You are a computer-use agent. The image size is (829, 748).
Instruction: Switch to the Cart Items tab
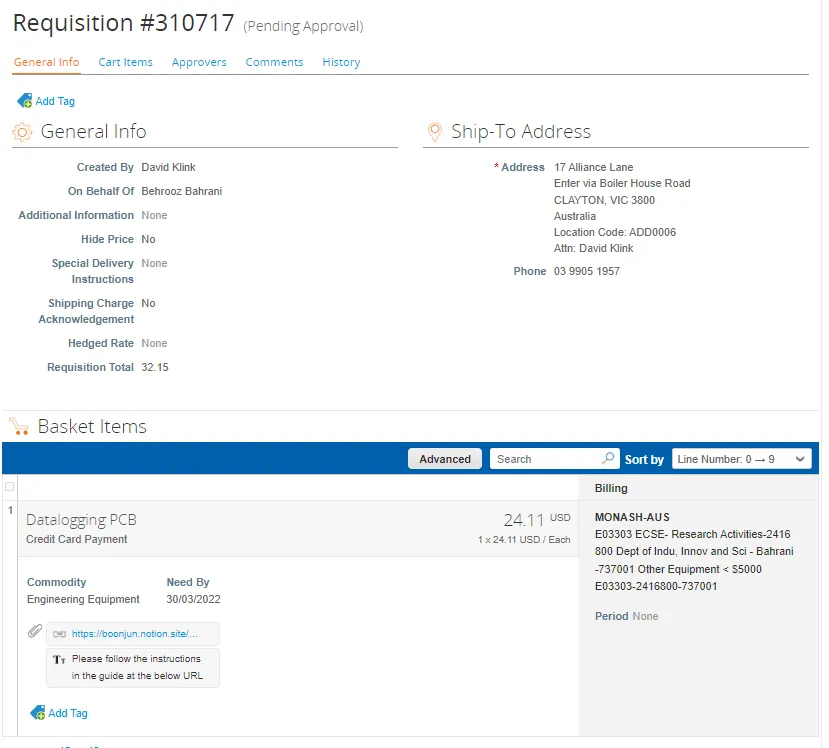click(x=125, y=62)
